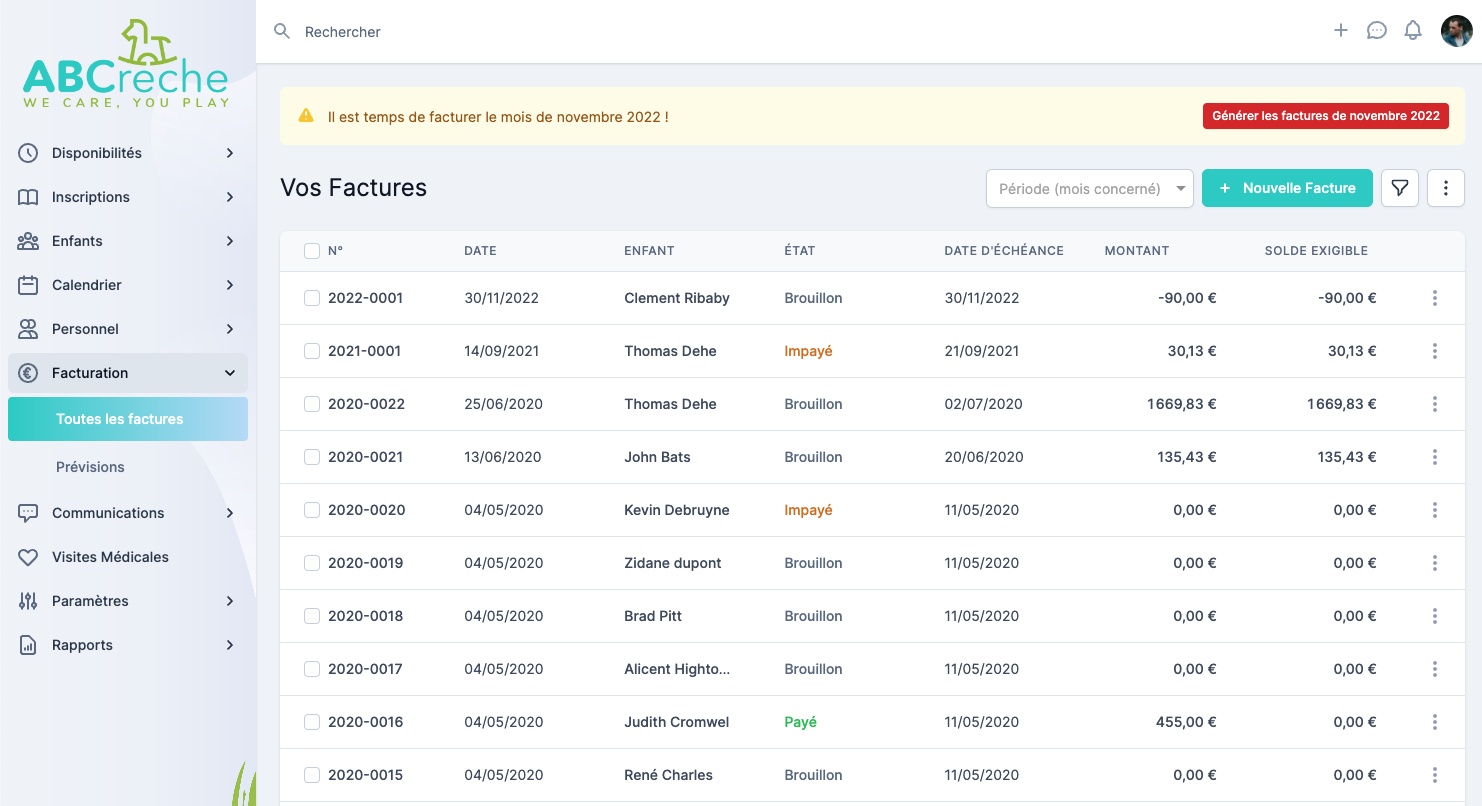Open the kebab menu beside Nouvelle Facture

tap(1446, 188)
